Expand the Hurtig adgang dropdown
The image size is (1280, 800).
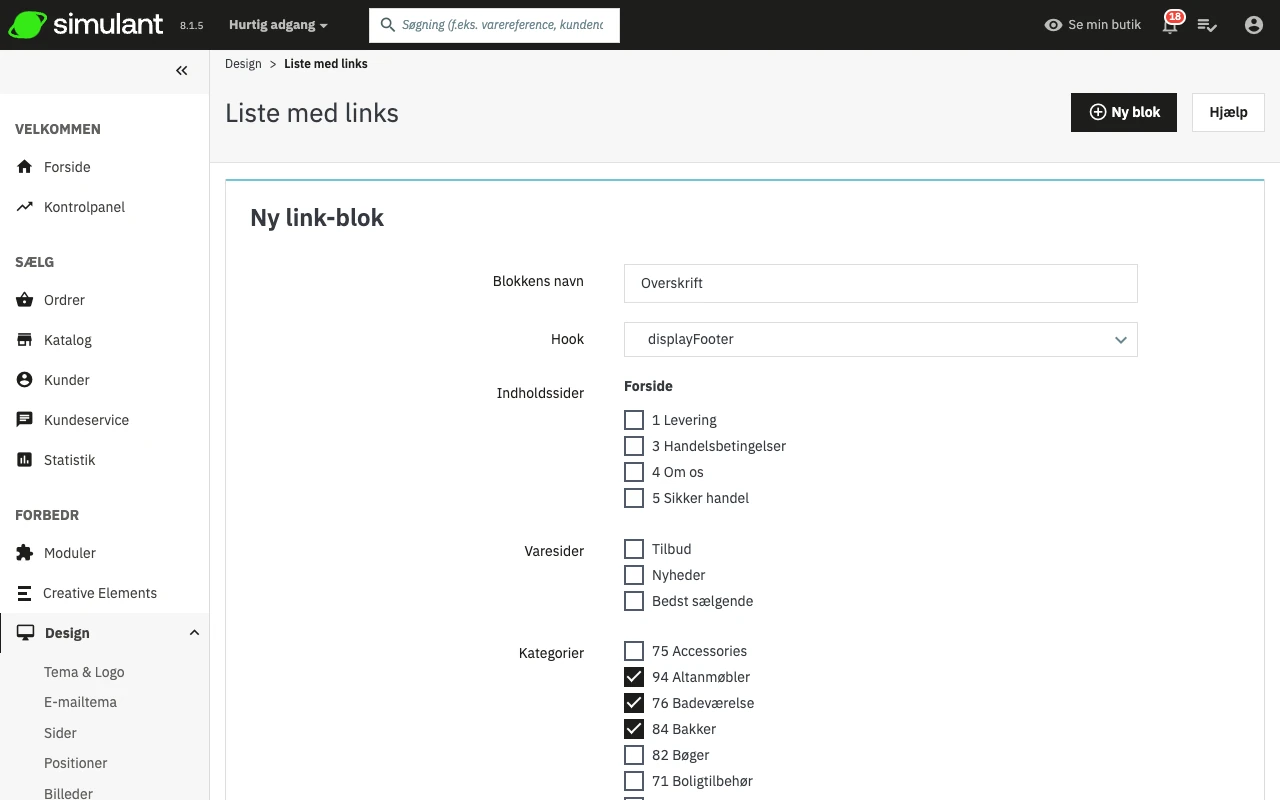click(278, 25)
